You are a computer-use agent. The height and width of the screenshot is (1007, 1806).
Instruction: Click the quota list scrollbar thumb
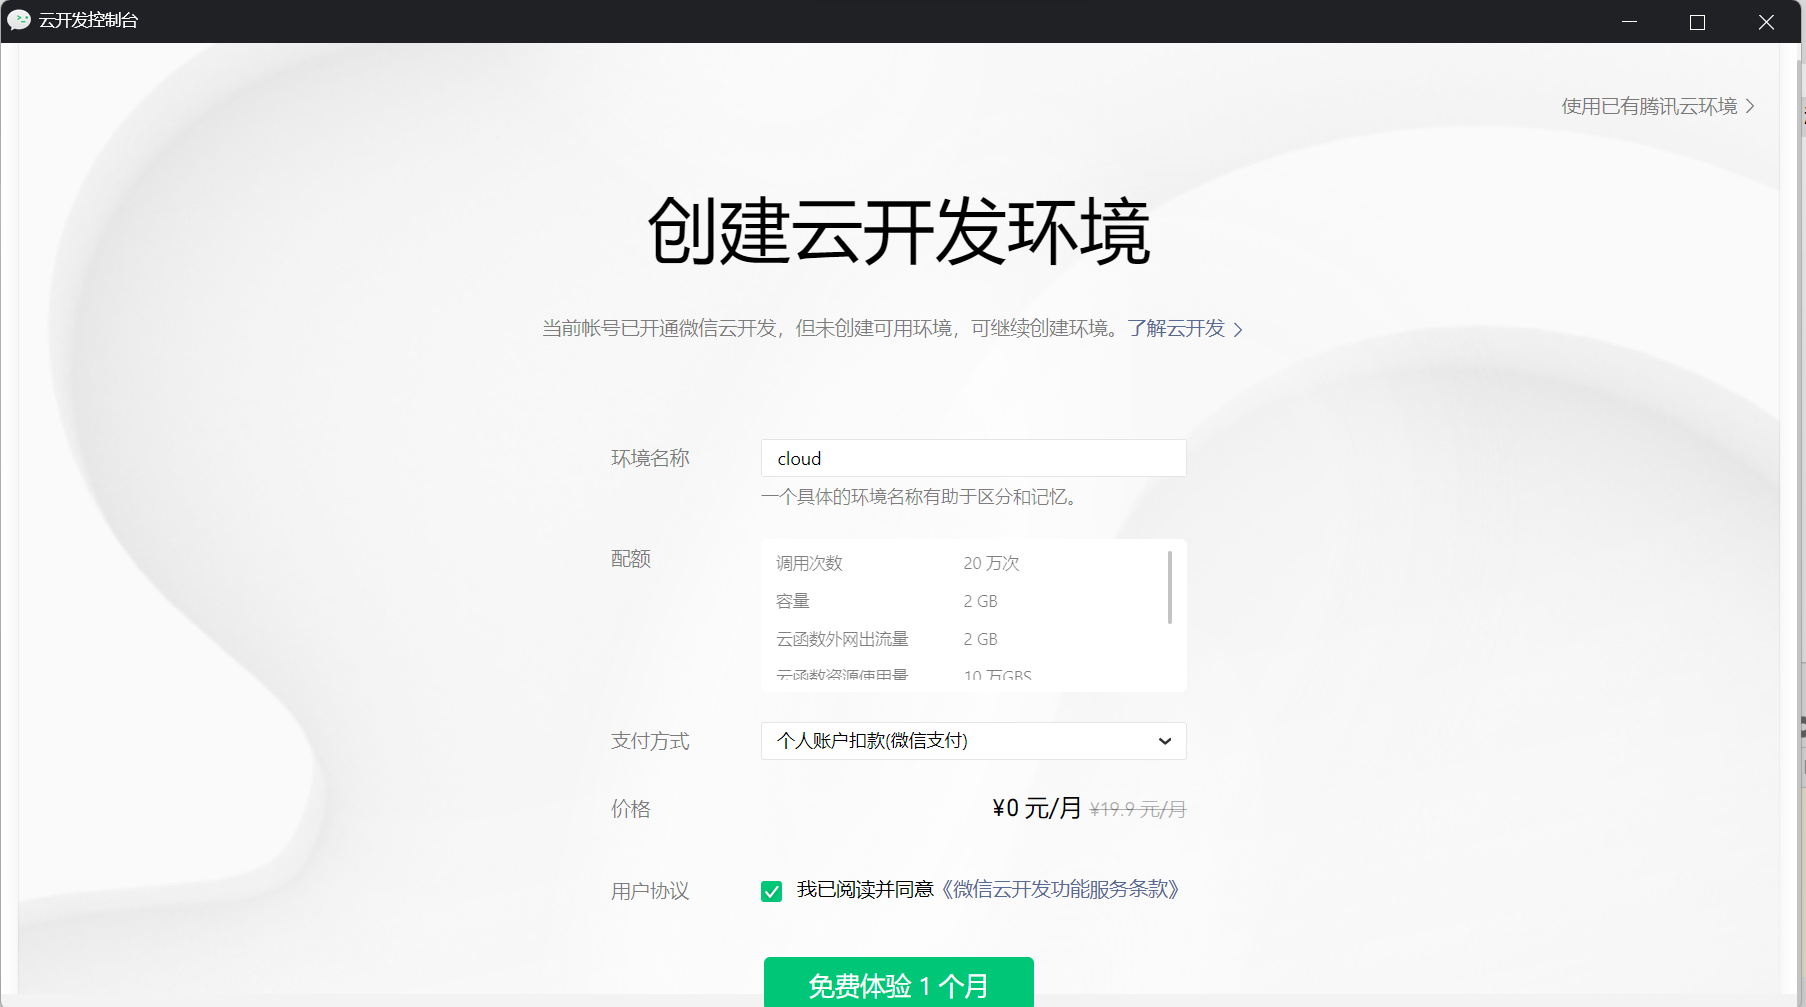tap(1169, 587)
